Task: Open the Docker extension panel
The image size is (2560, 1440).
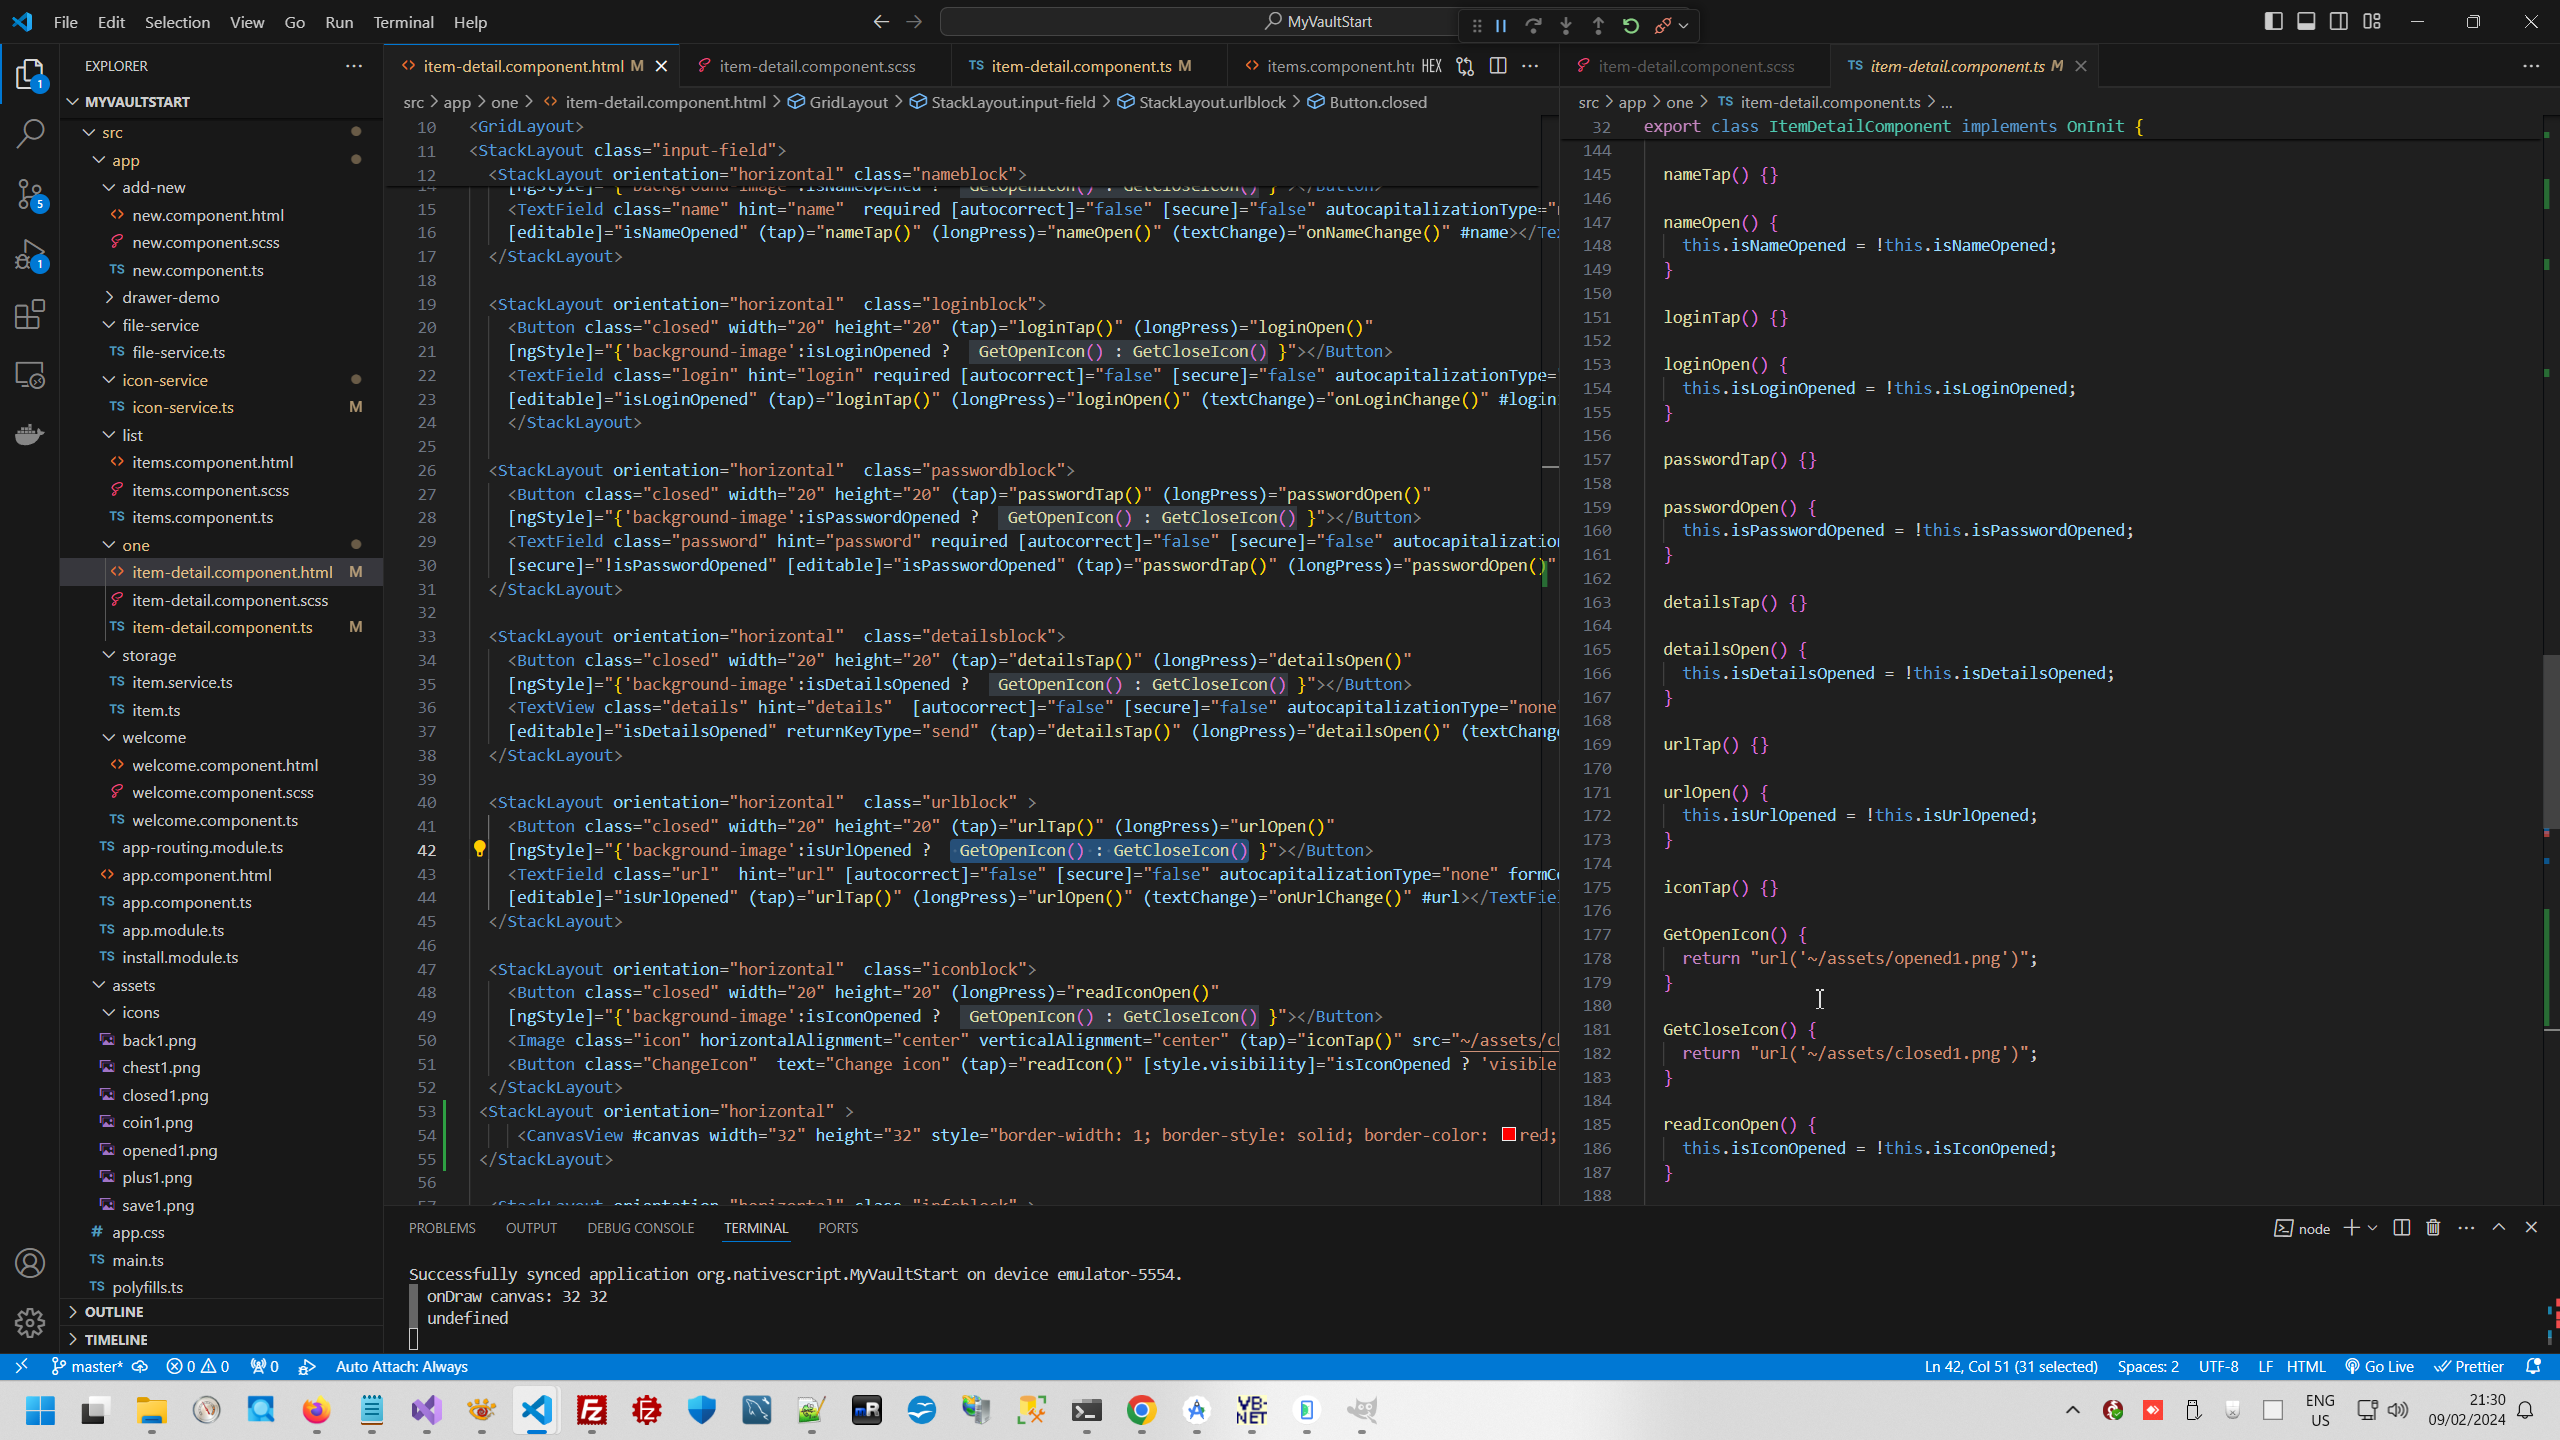Action: click(x=30, y=434)
